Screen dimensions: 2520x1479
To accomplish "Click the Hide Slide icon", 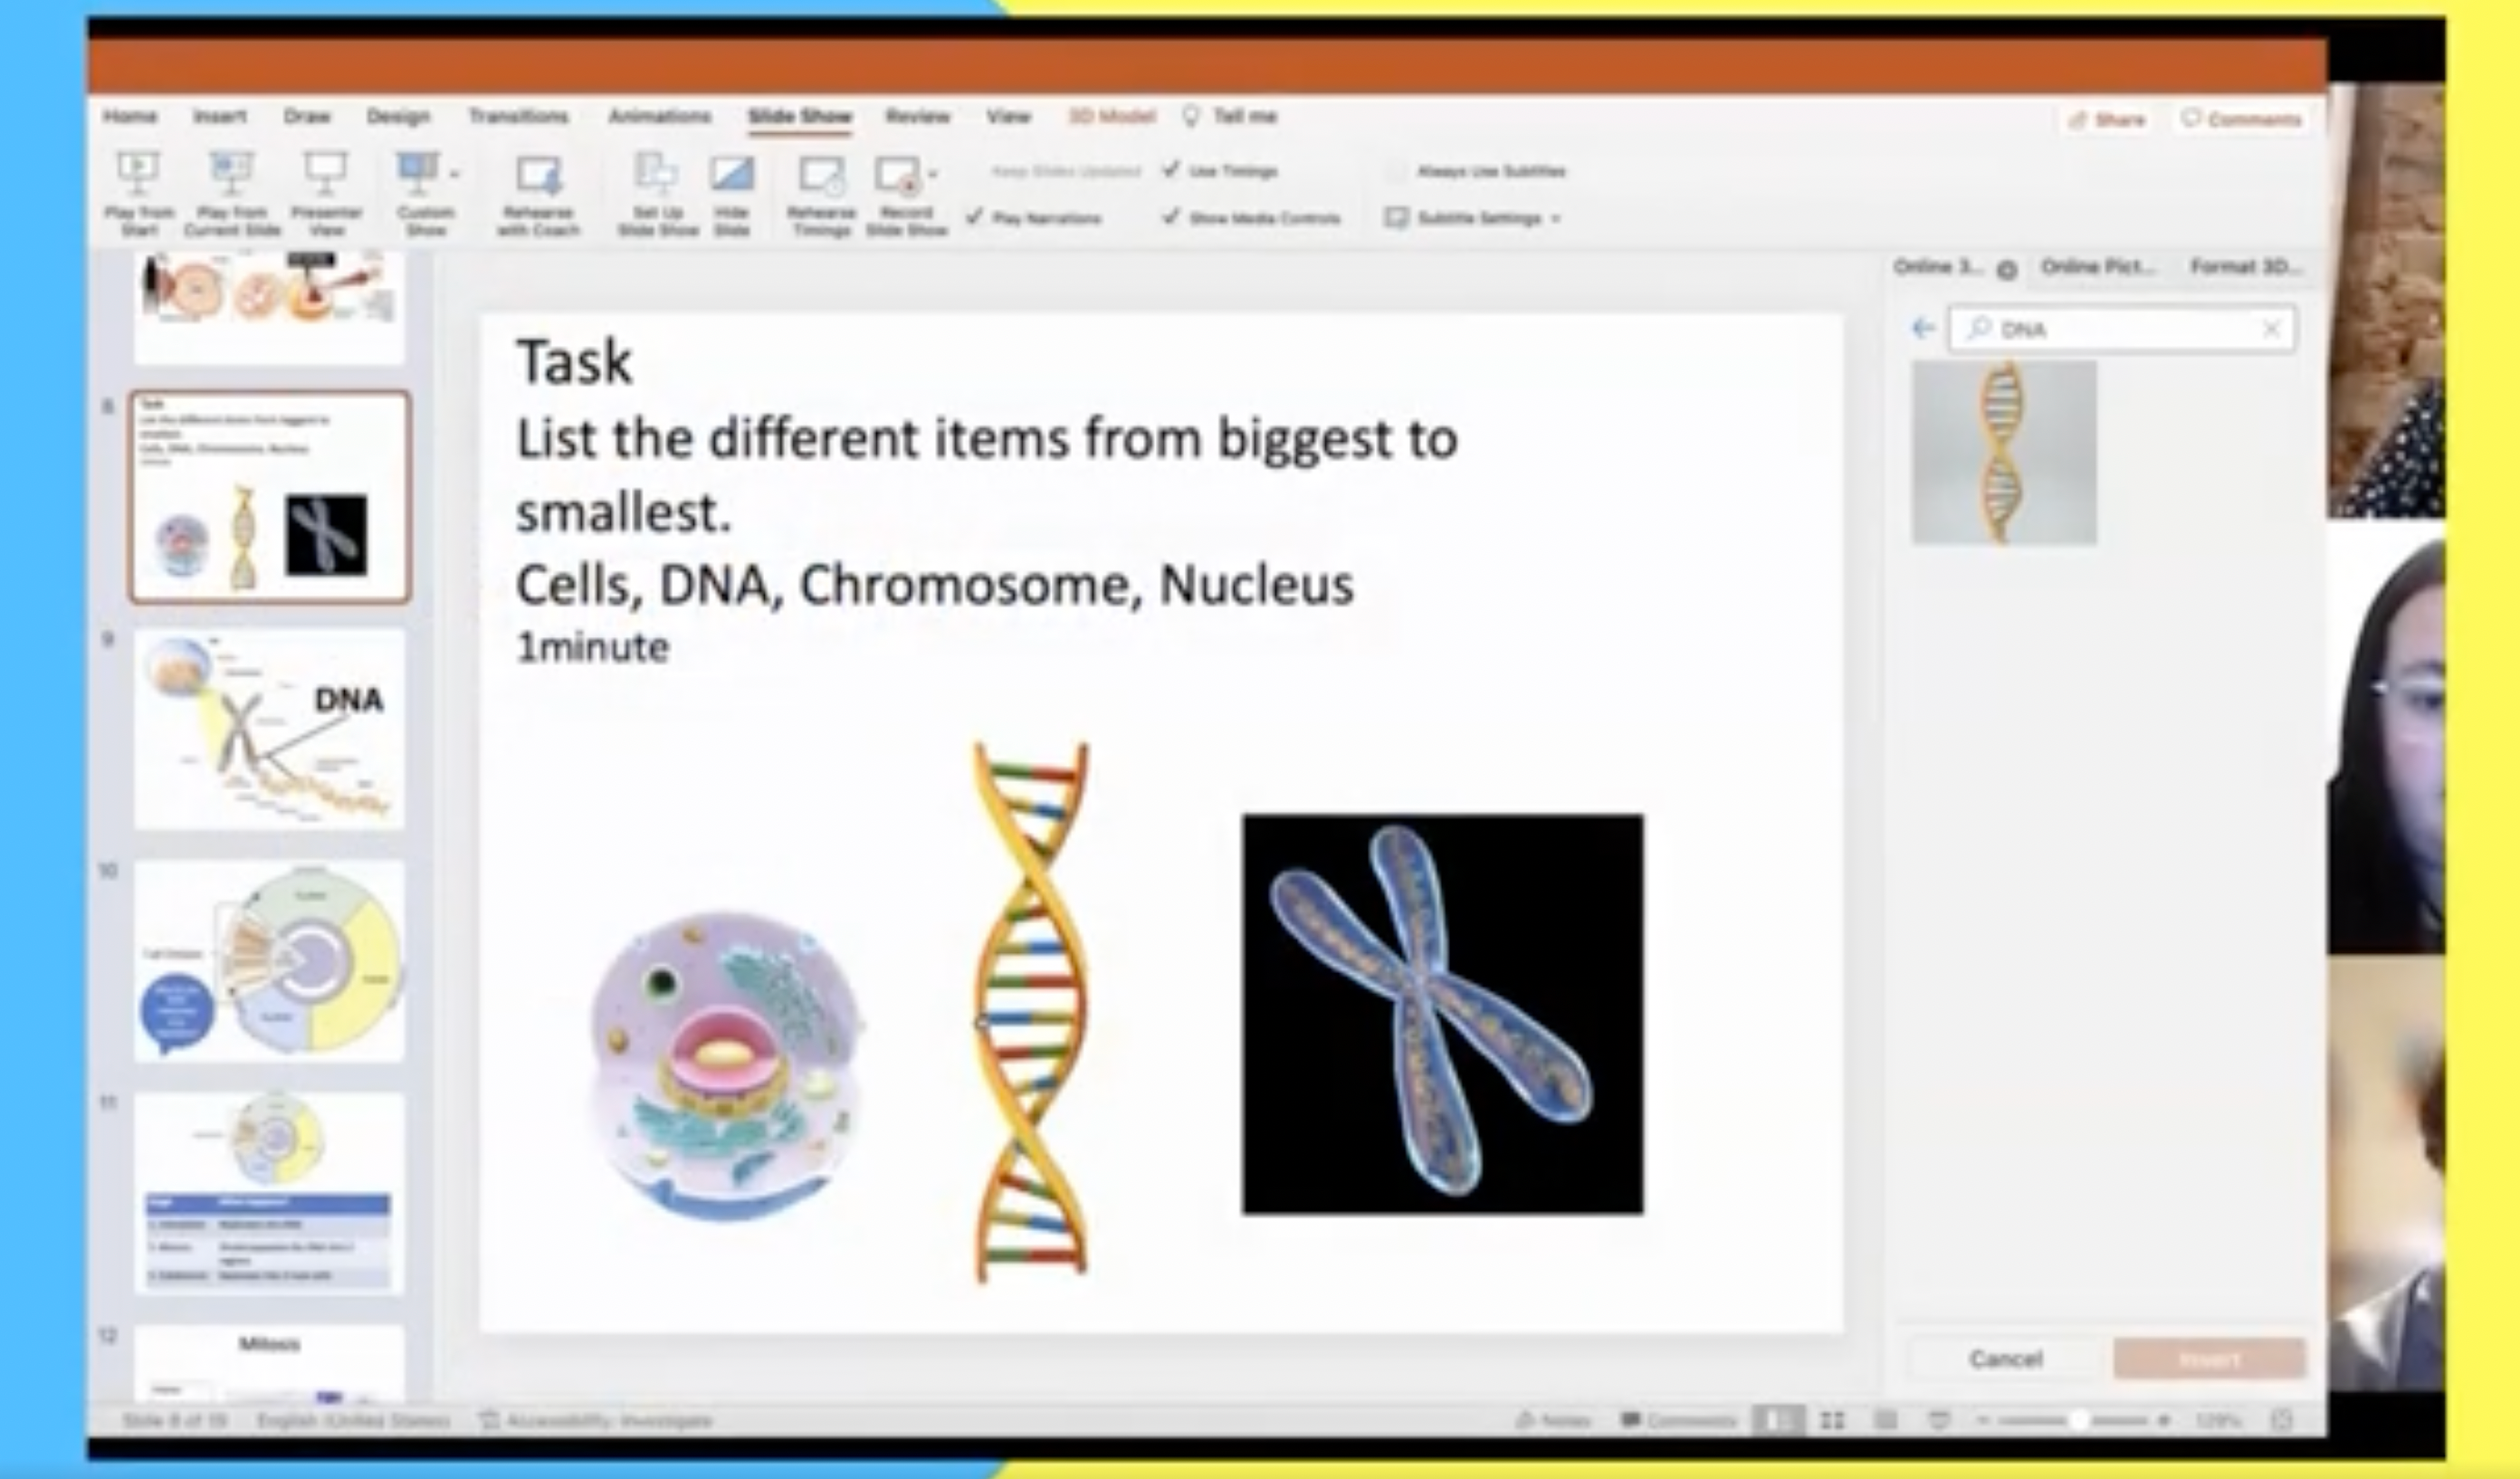I will tap(732, 174).
